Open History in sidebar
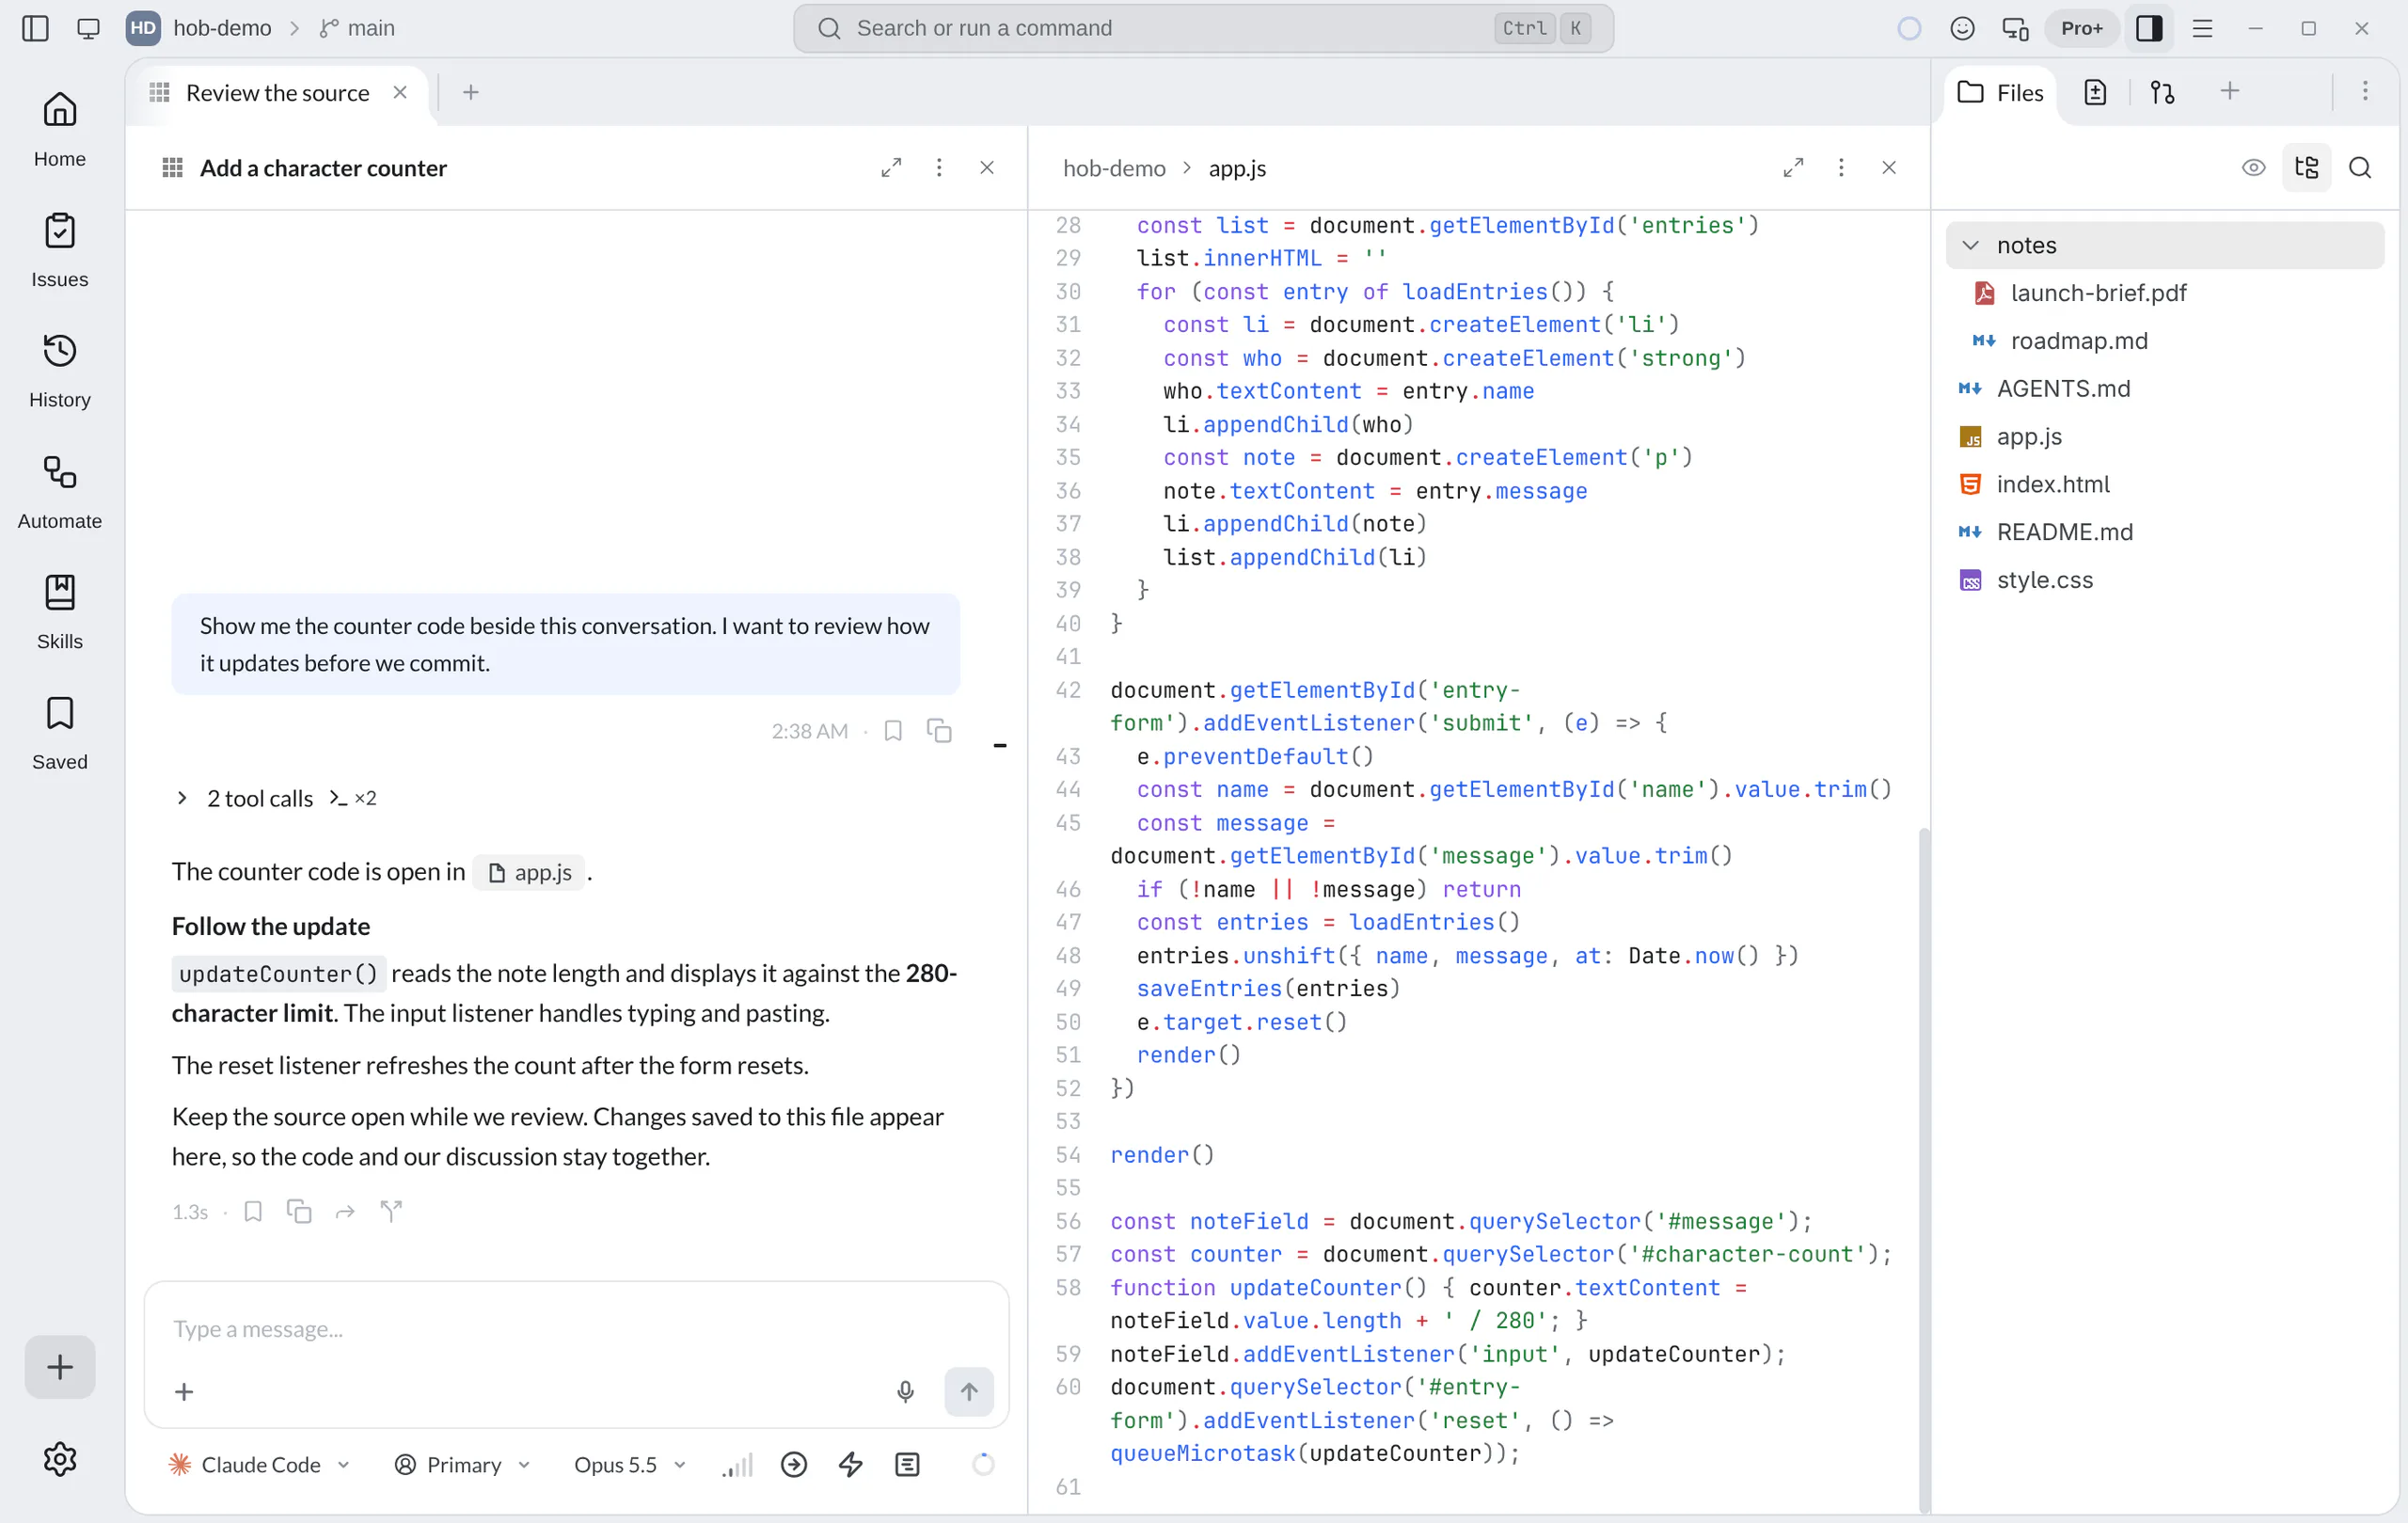 pos(60,371)
